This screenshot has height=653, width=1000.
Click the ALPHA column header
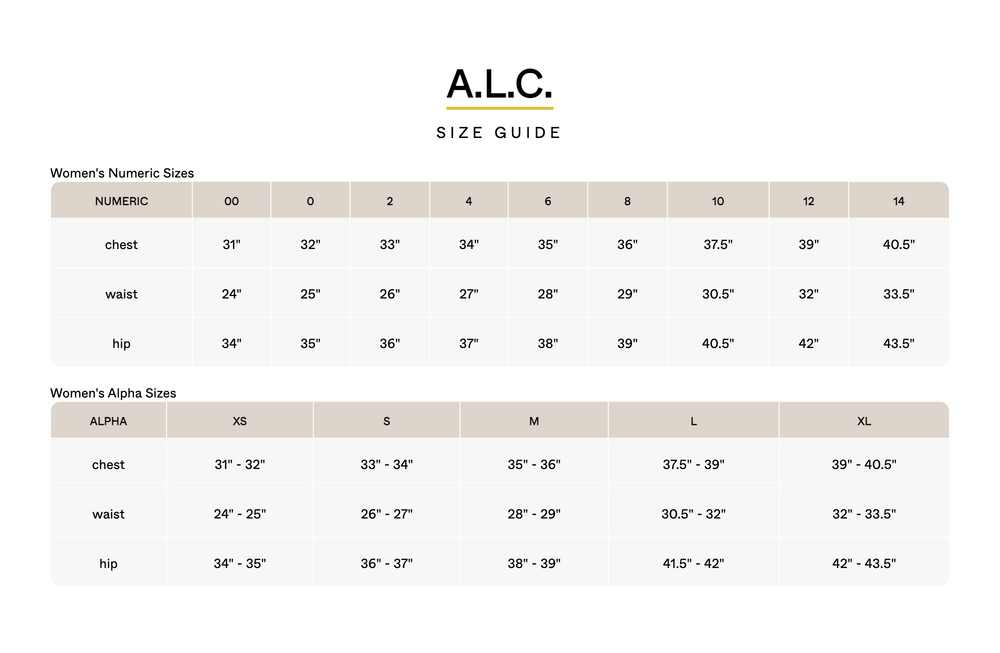(108, 421)
